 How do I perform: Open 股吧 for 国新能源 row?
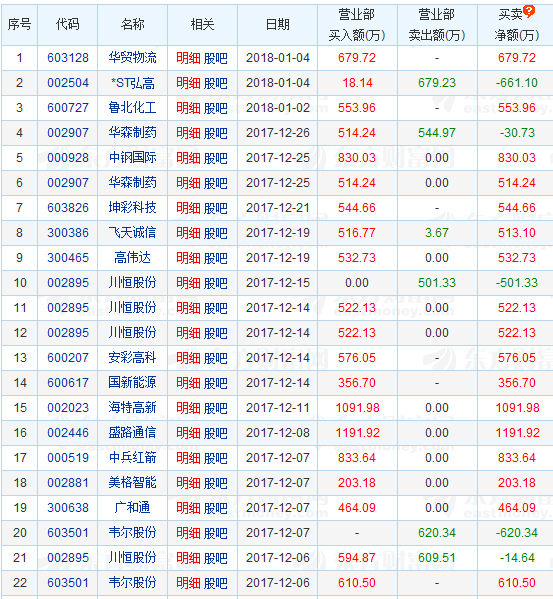point(216,383)
